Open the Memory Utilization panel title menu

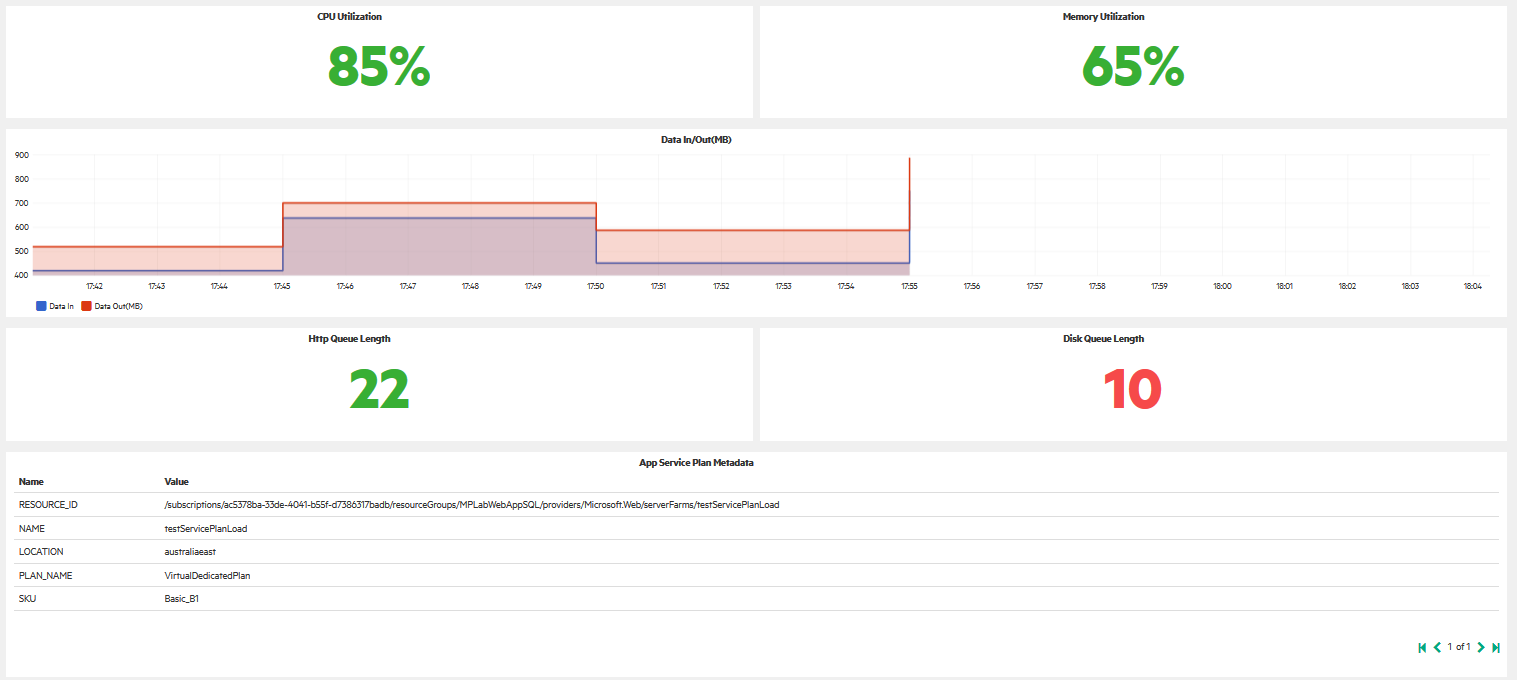pyautogui.click(x=1103, y=16)
